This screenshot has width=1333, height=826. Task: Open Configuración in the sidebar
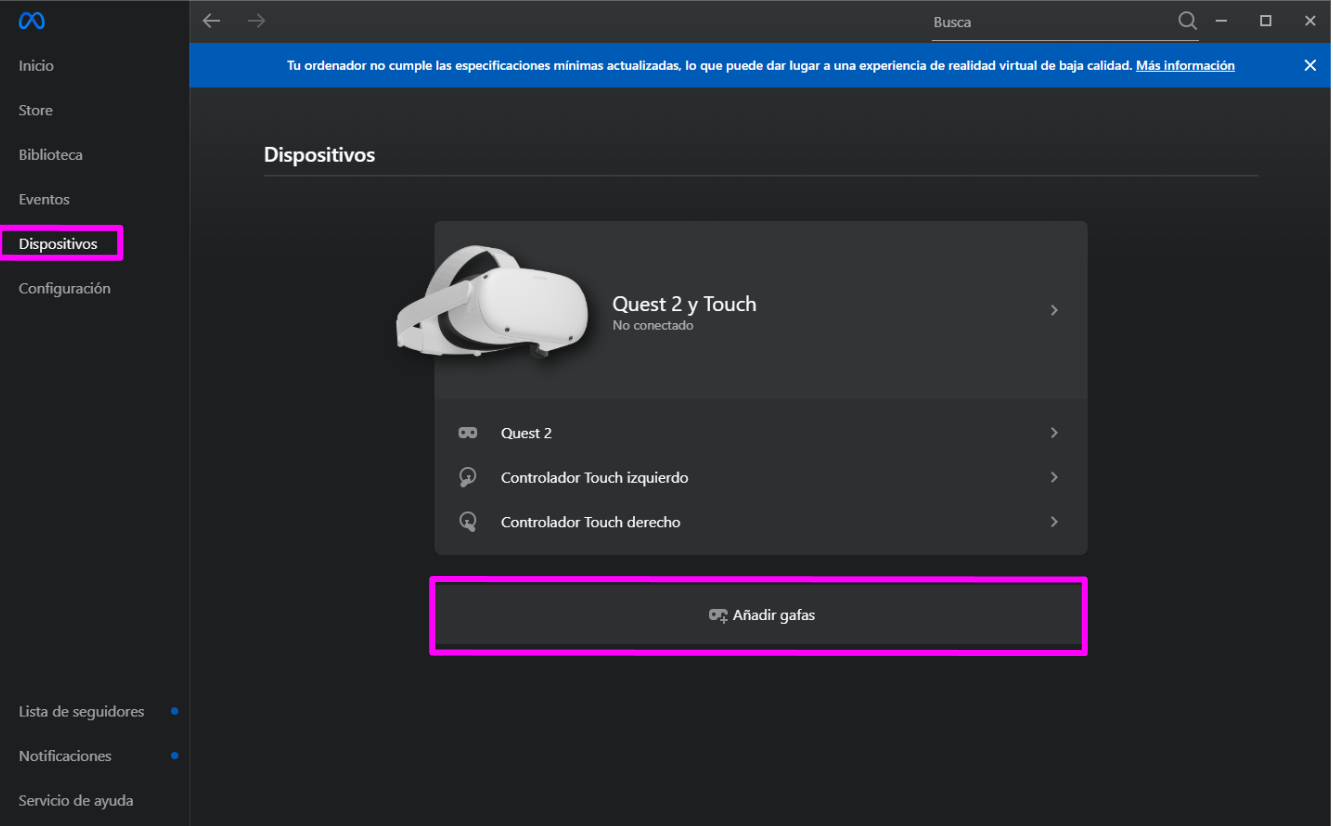point(64,288)
